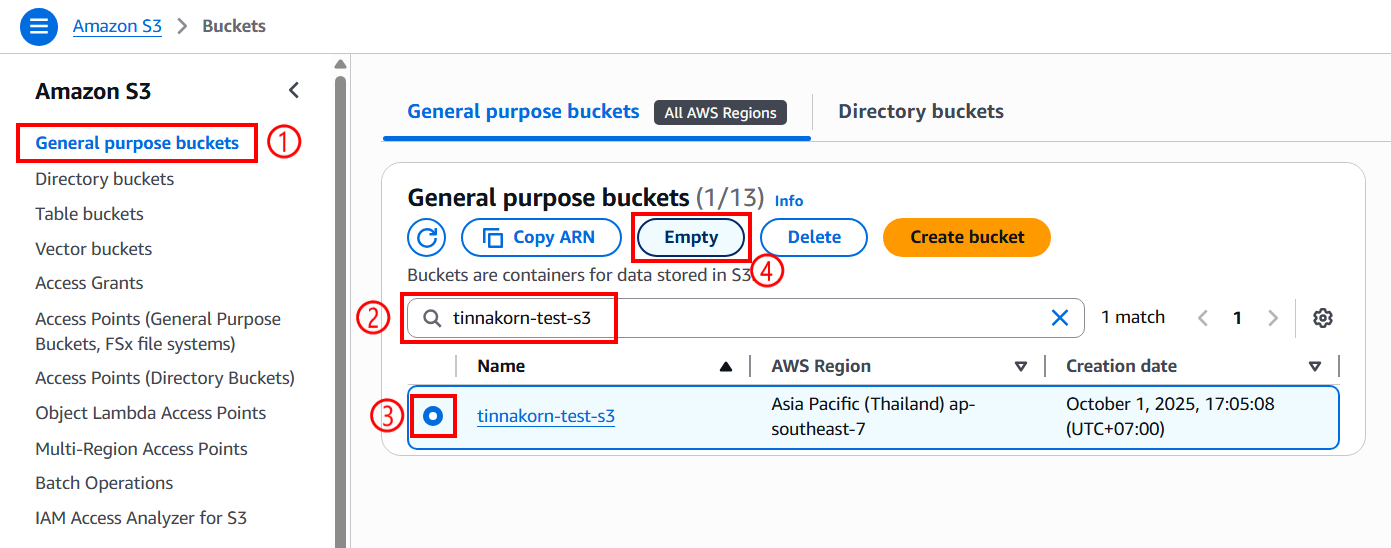
Task: Sort by AWS Region column arrow
Action: click(x=1021, y=367)
